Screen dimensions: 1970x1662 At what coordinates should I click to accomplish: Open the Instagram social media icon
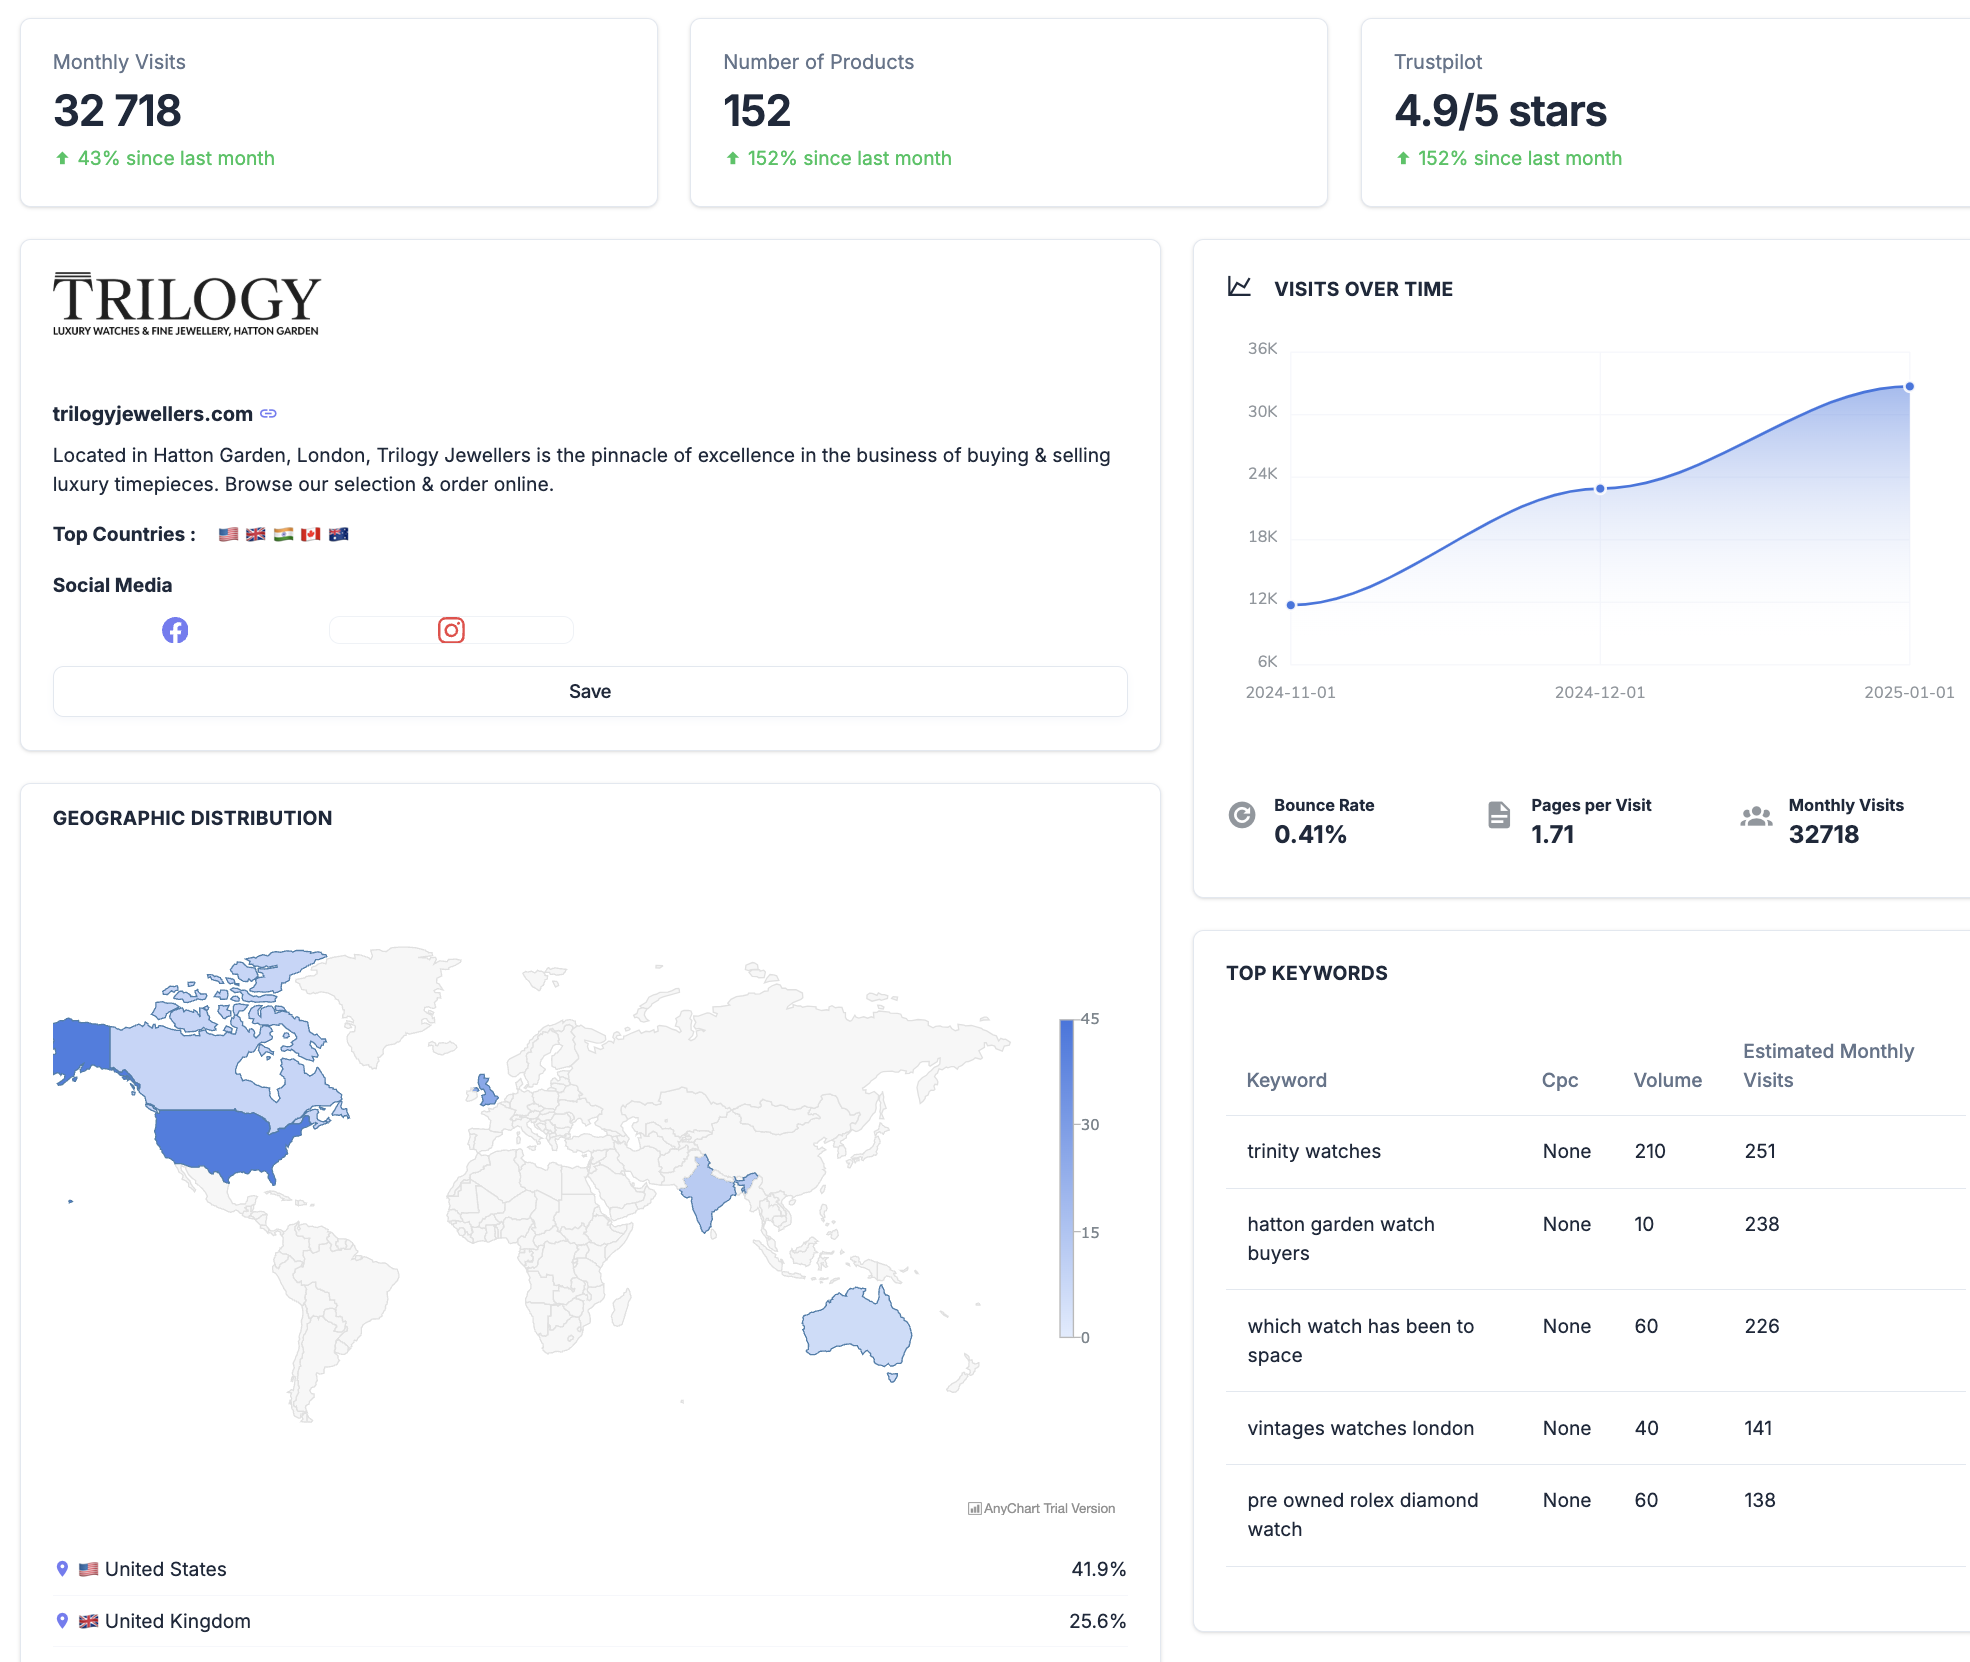point(451,630)
